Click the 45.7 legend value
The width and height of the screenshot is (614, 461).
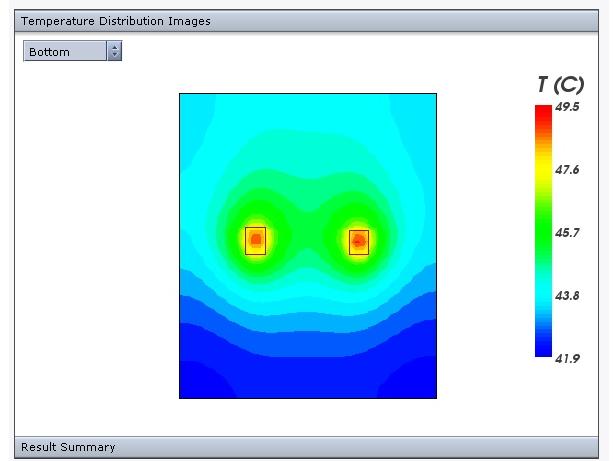pyautogui.click(x=567, y=233)
